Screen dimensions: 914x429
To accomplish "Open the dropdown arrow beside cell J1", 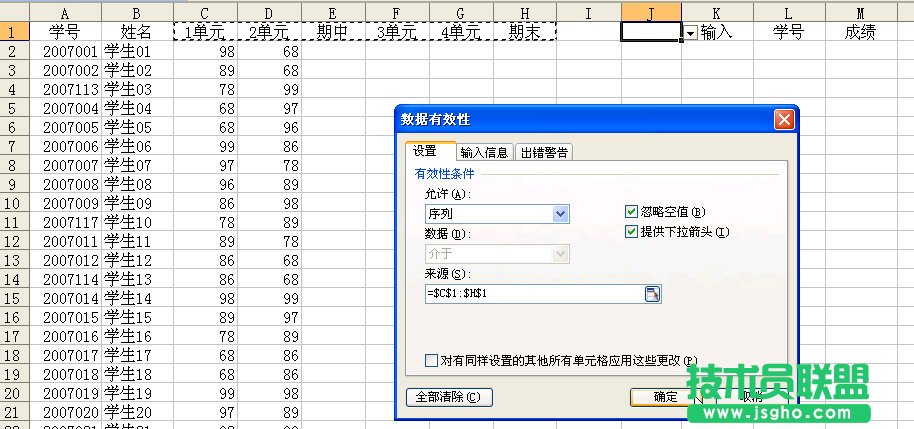I will point(690,33).
